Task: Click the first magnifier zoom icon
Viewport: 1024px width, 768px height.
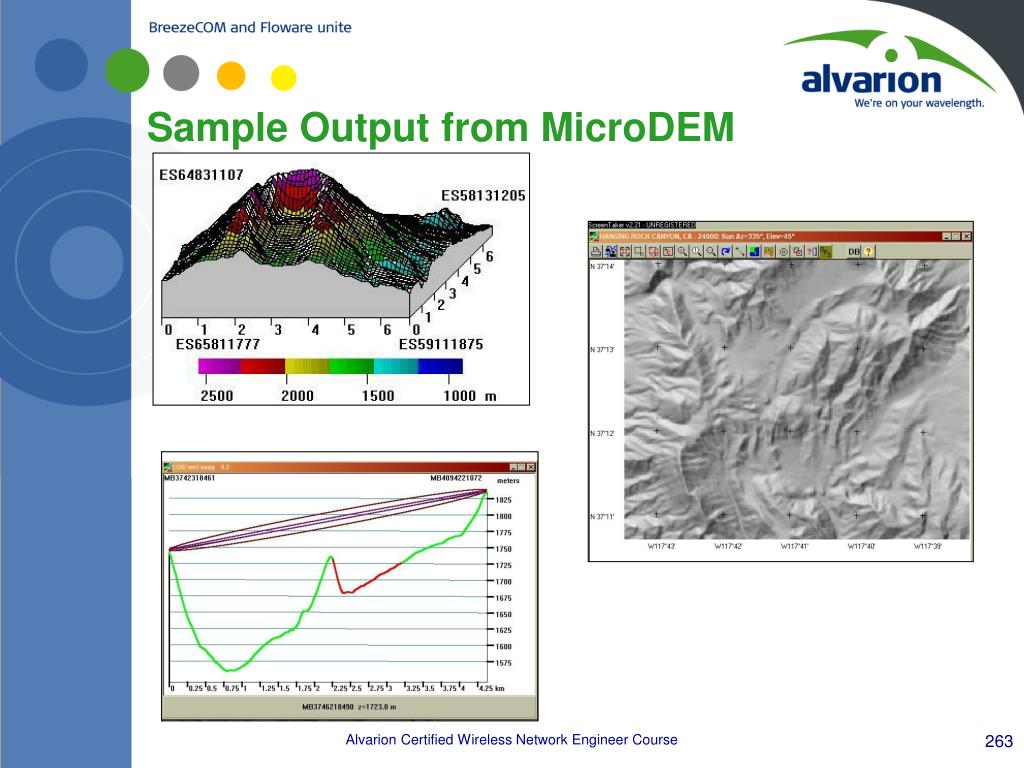Action: (x=682, y=251)
